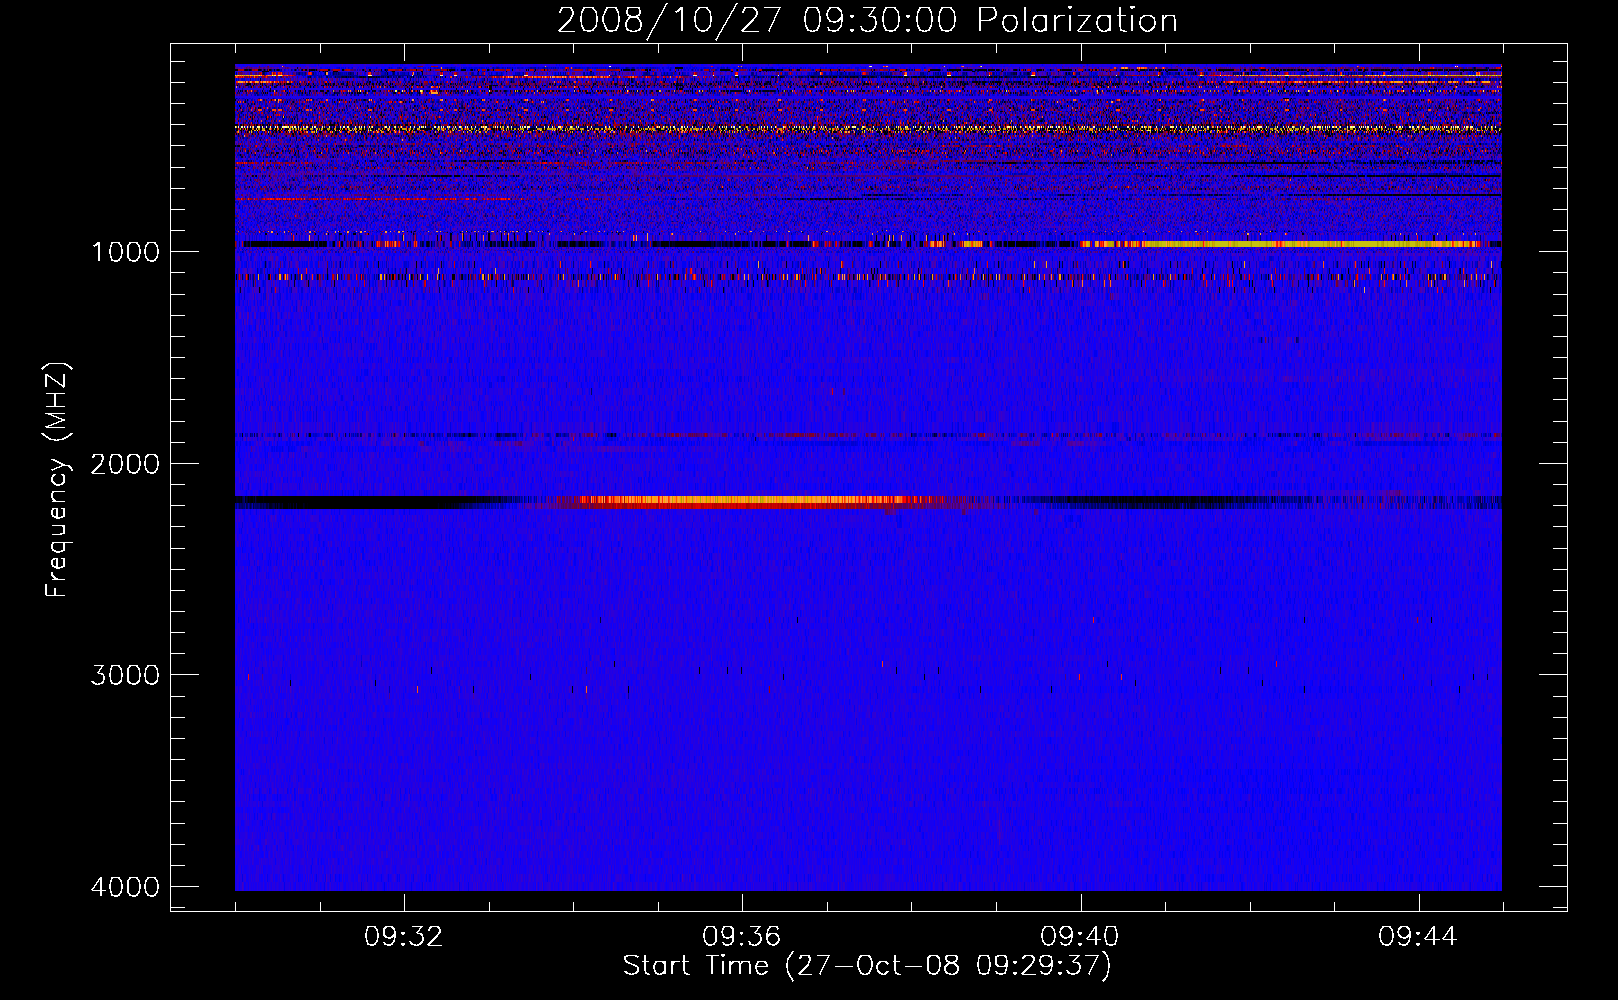This screenshot has width=1618, height=1000.
Task: Click the 09:40 time tick label
Action: click(1080, 937)
